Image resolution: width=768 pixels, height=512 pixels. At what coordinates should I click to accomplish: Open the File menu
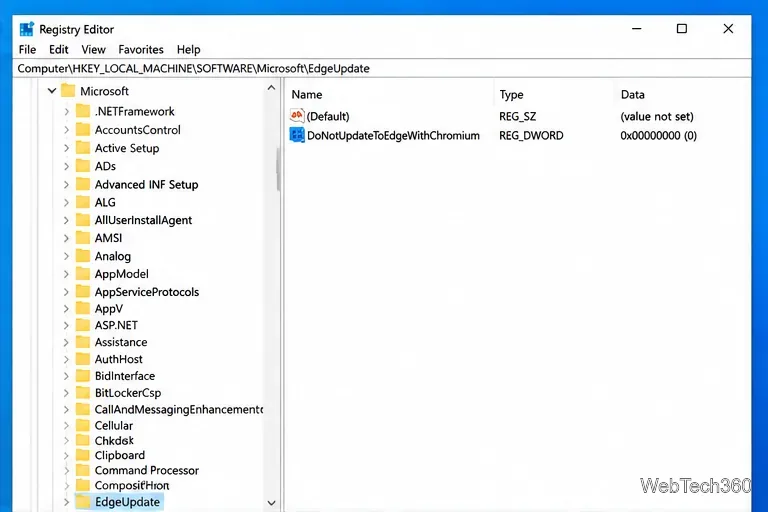click(27, 49)
